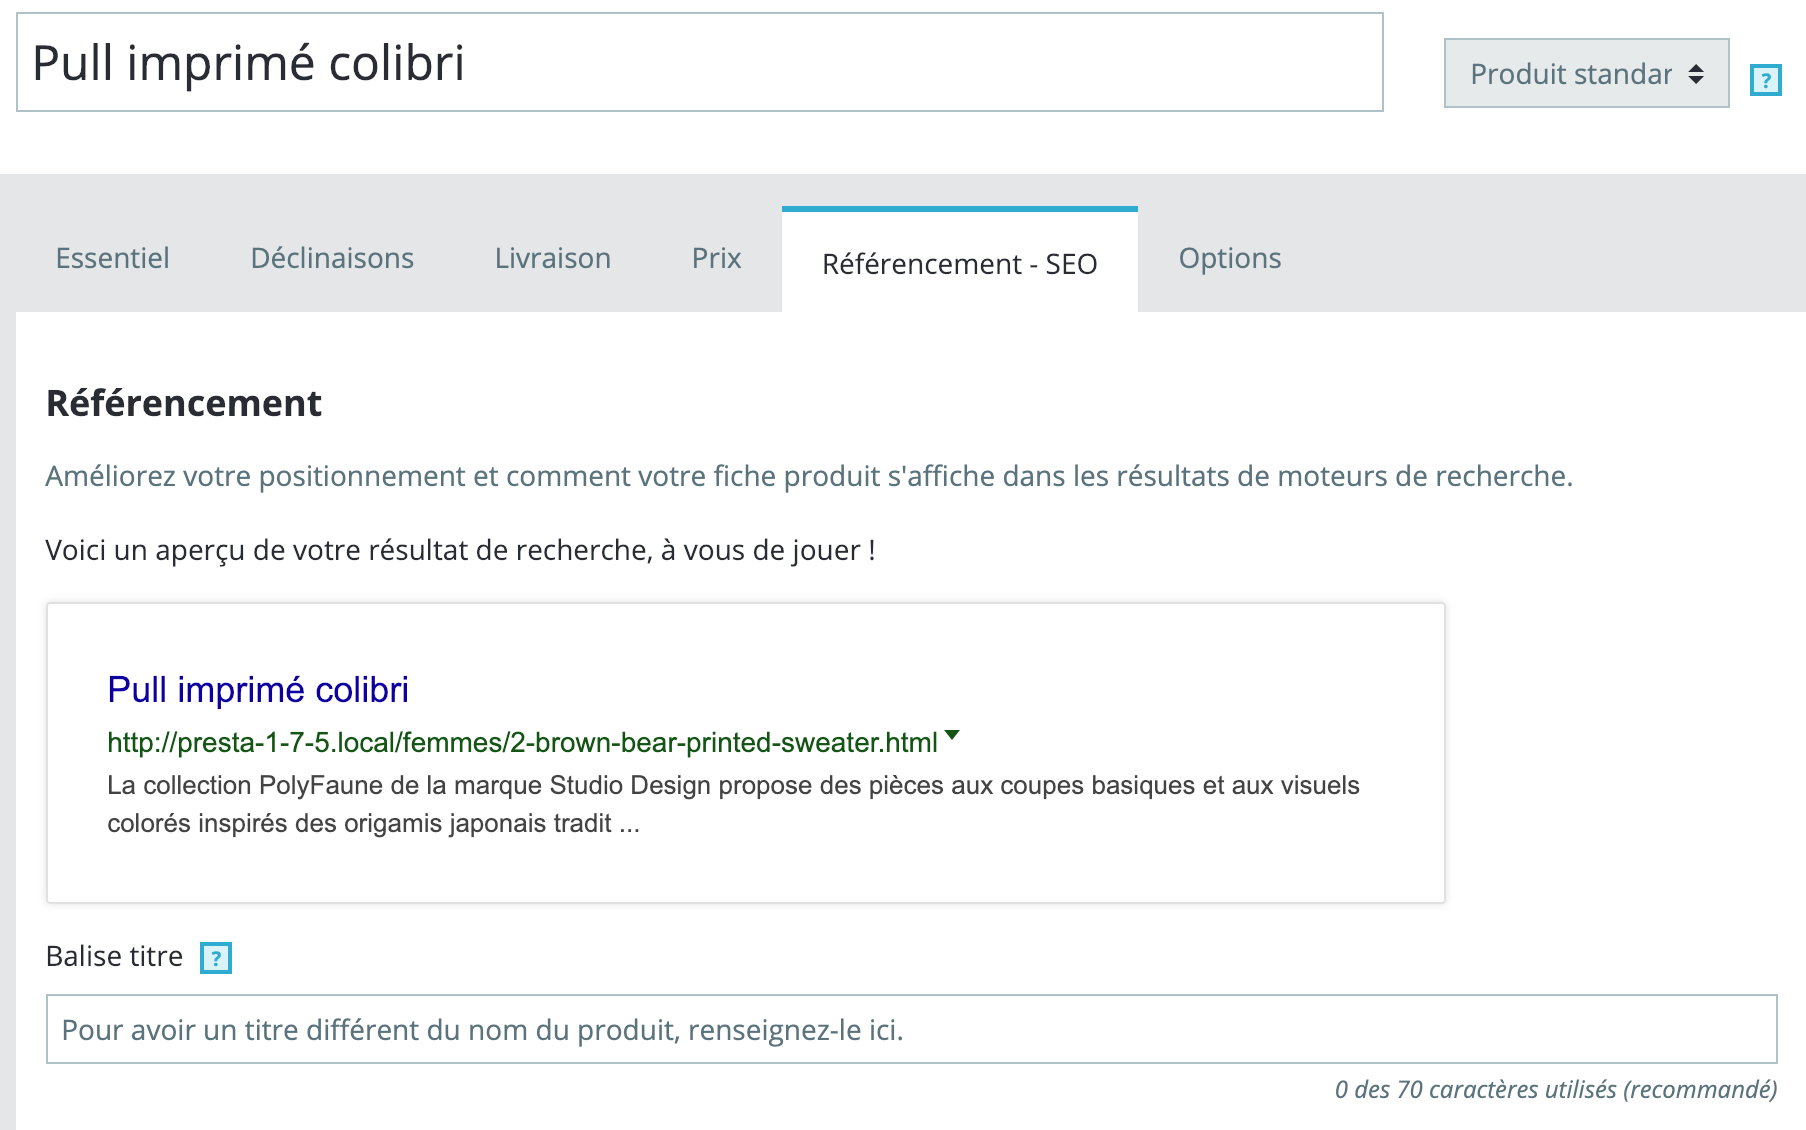The height and width of the screenshot is (1130, 1806).
Task: Click the help icon beside product type
Action: point(1765,80)
